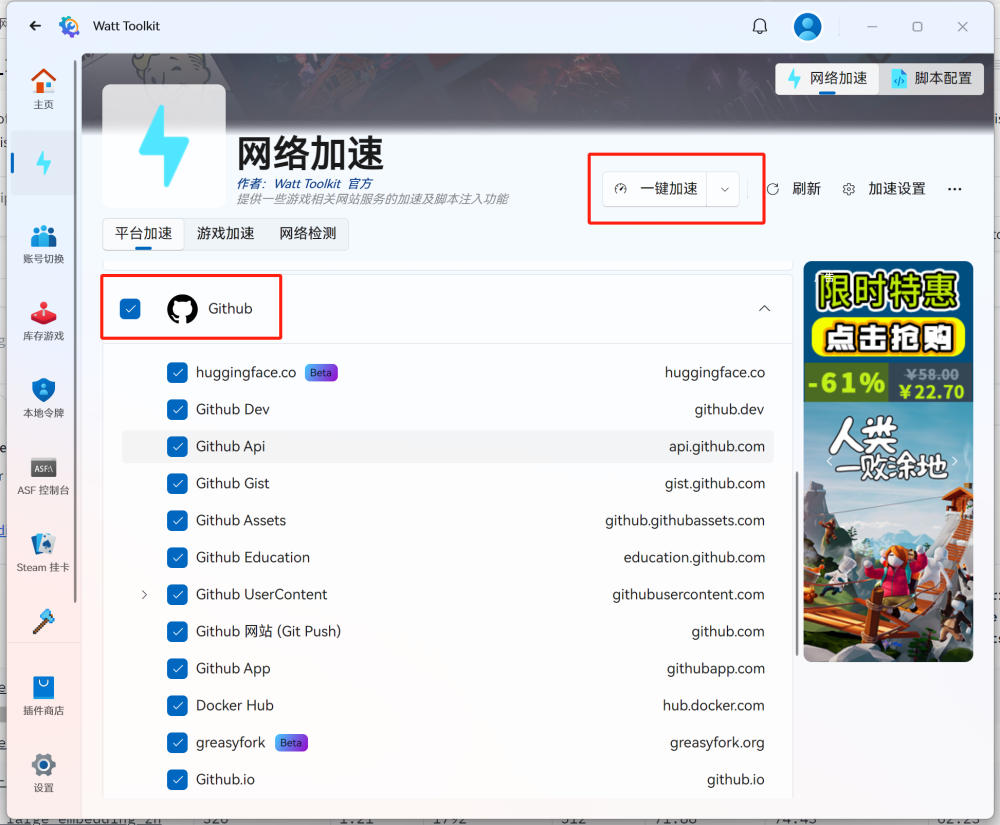
Task: Toggle Github Assets checkbox
Action: (x=177, y=520)
